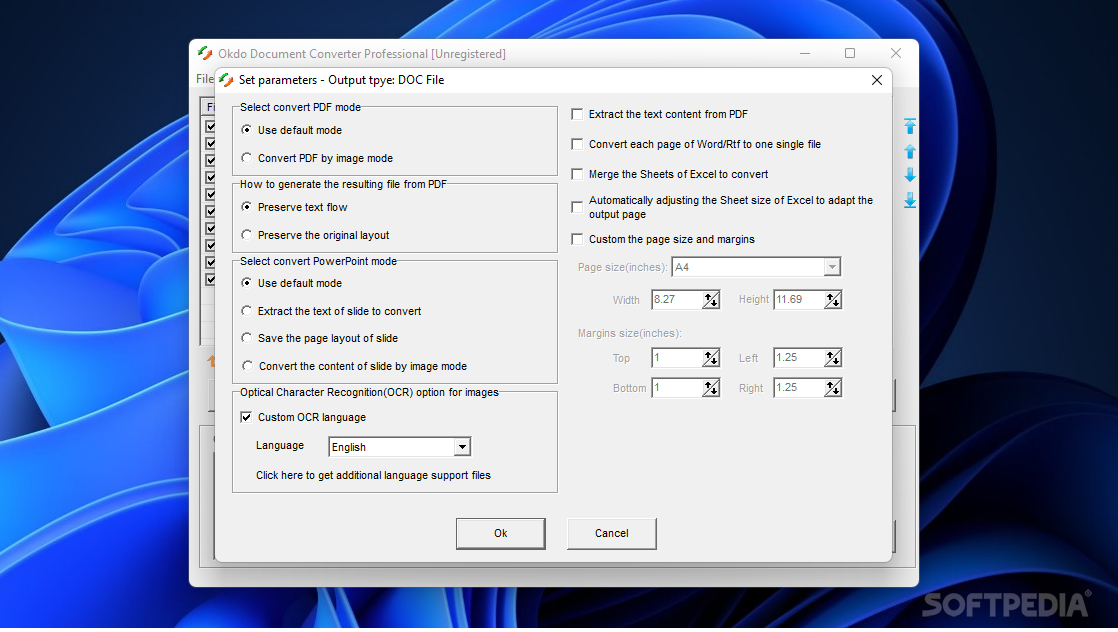Viewport: 1118px width, 632px height.
Task: Click the move-to-top arrow icon
Action: pyautogui.click(x=910, y=126)
